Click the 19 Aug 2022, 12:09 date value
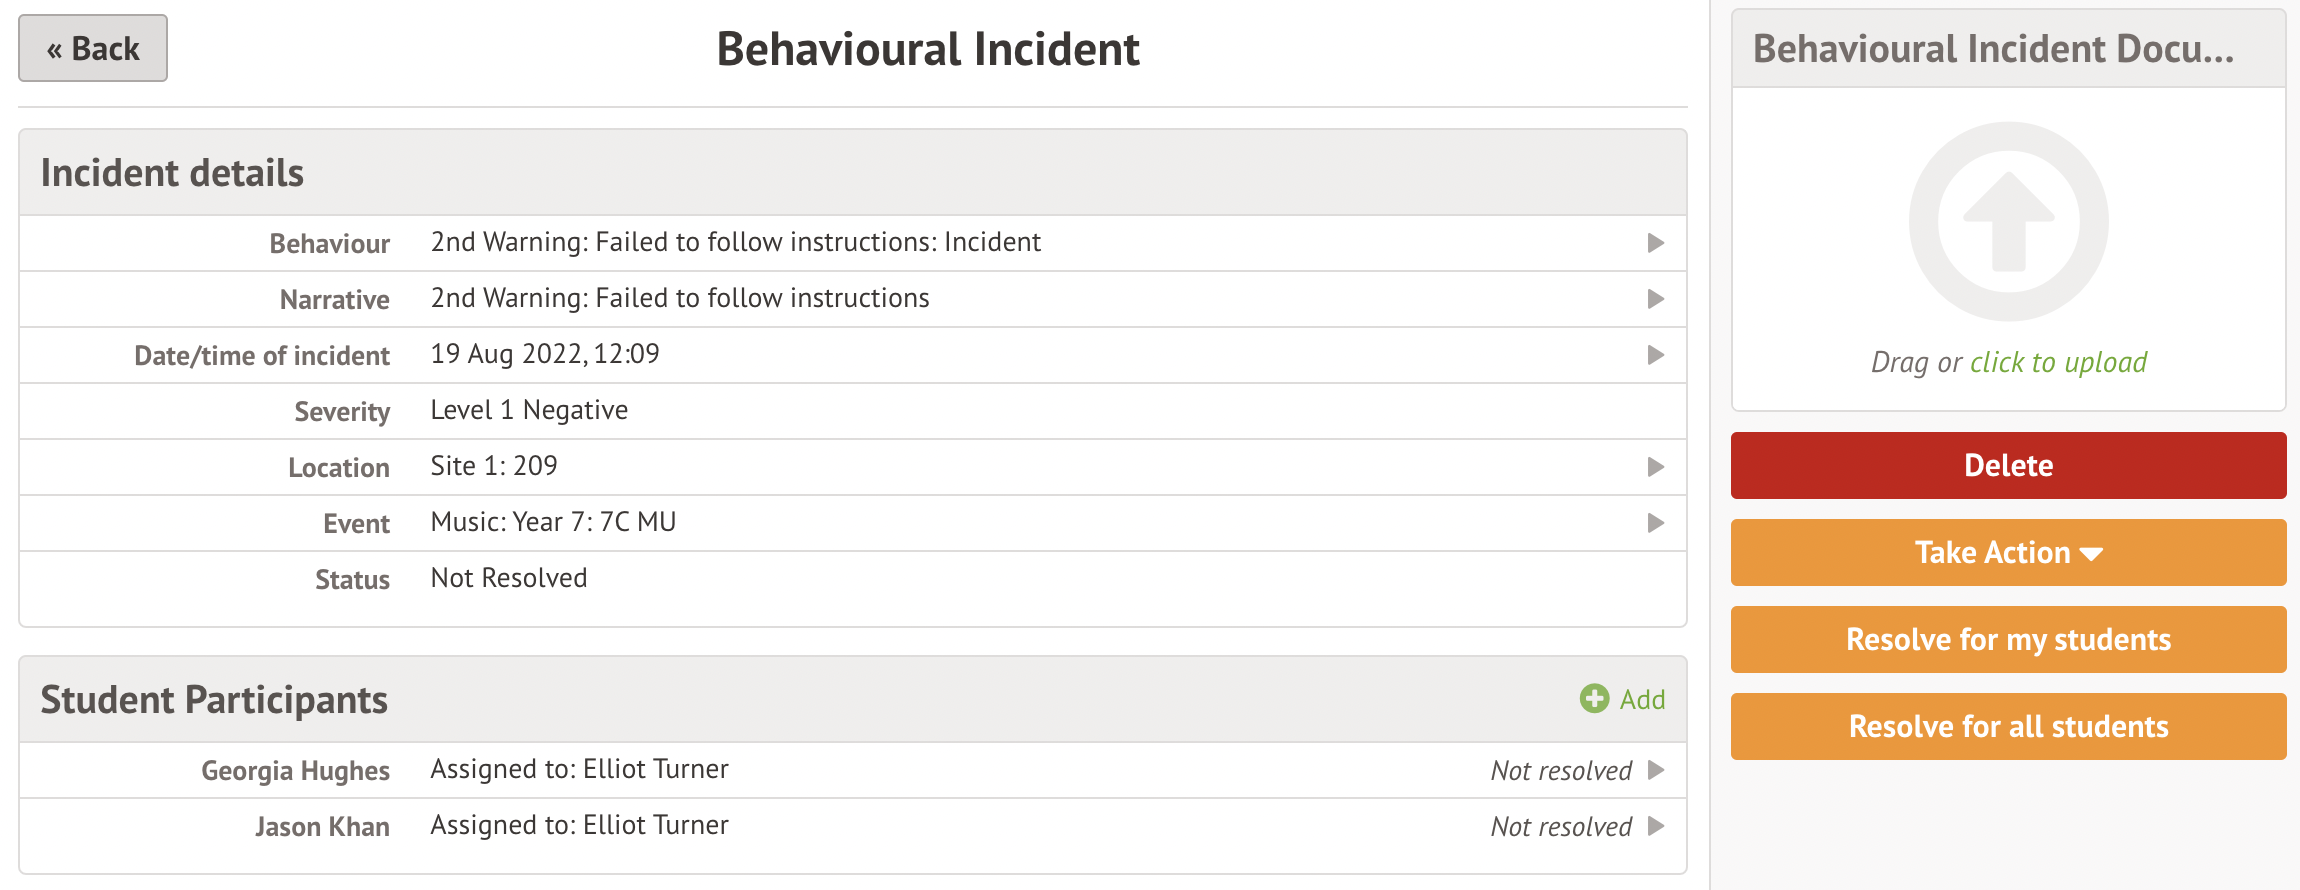 point(545,354)
